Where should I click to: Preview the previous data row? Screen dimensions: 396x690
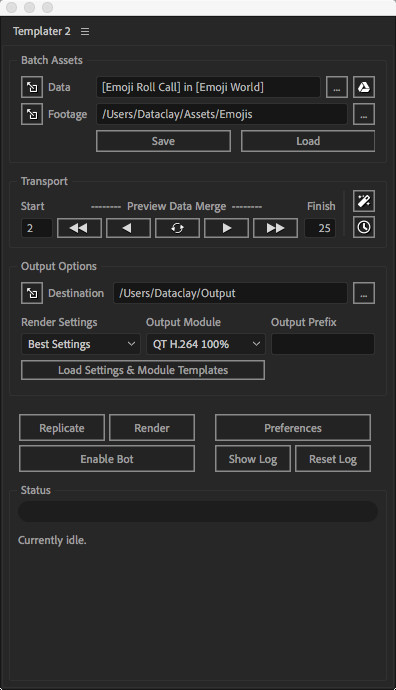[128, 228]
